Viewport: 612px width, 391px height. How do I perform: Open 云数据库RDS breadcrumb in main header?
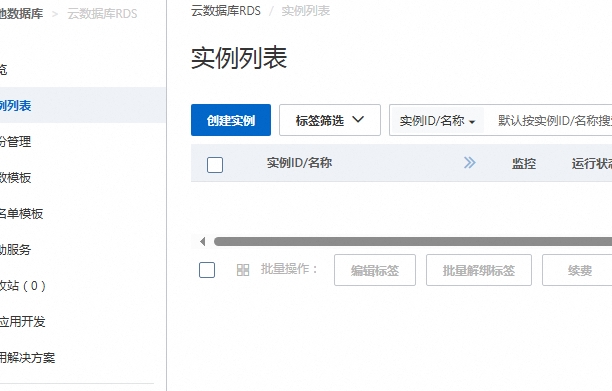tap(226, 11)
